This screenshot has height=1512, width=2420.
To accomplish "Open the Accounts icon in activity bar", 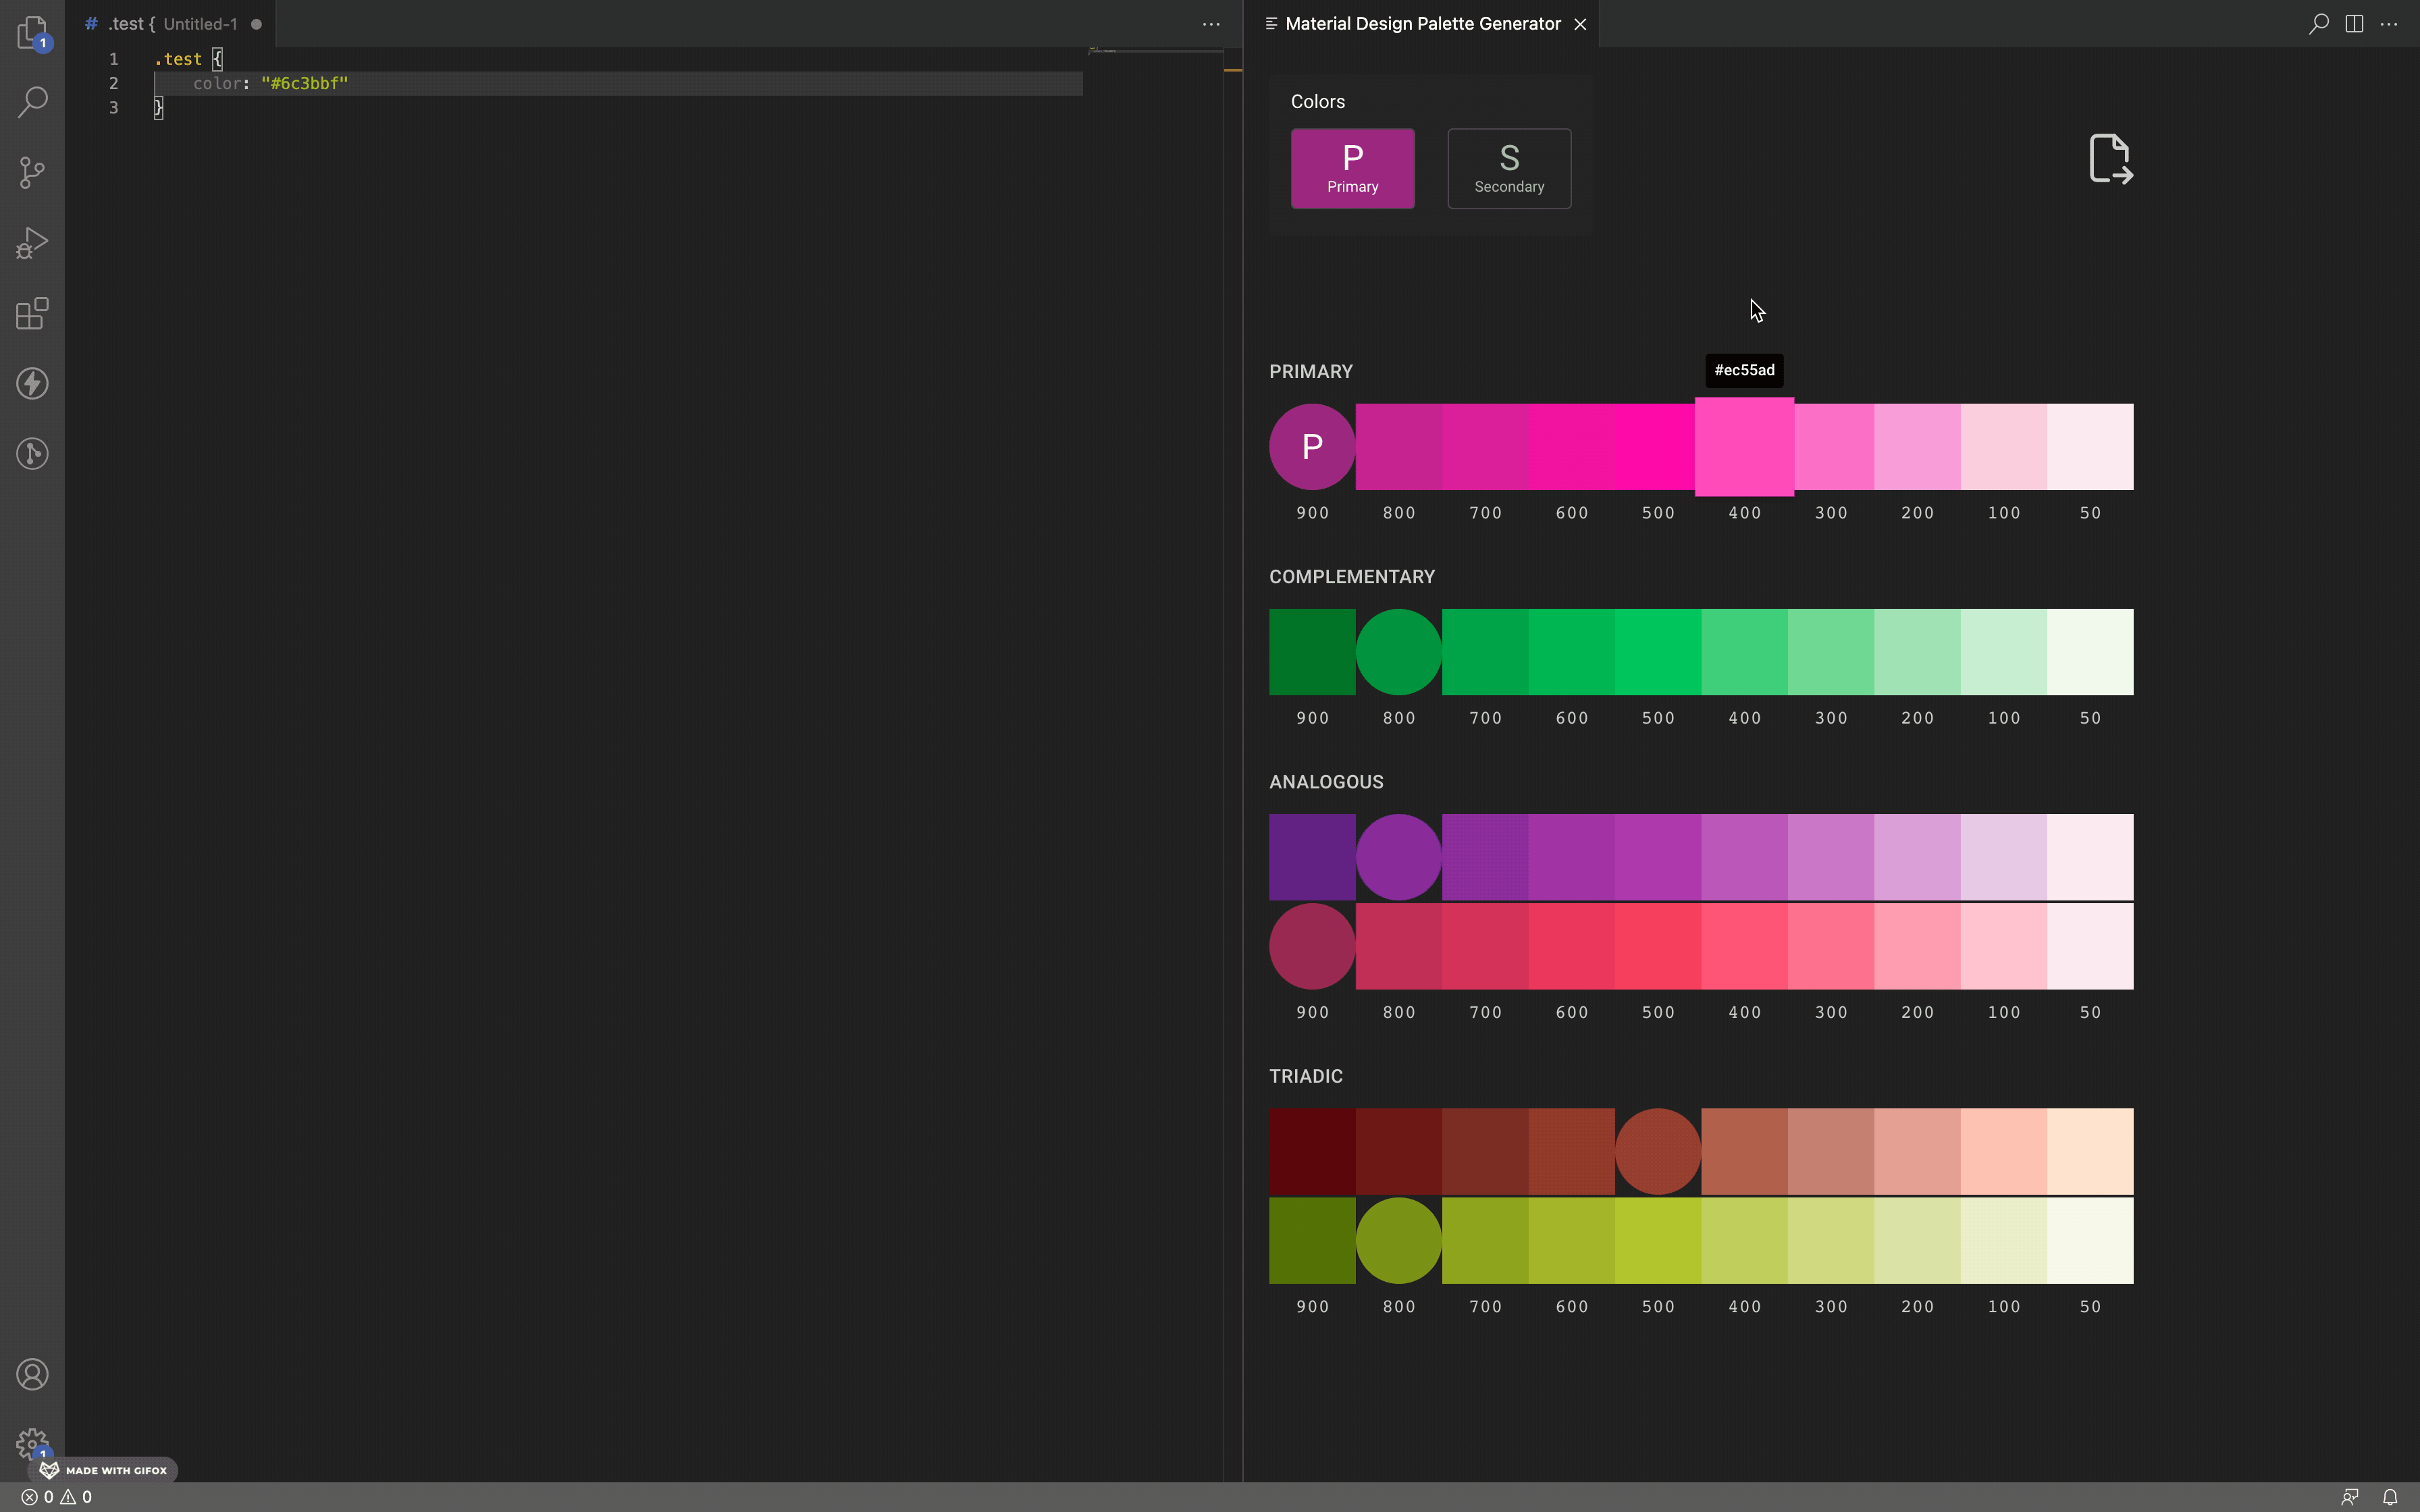I will tap(32, 1375).
